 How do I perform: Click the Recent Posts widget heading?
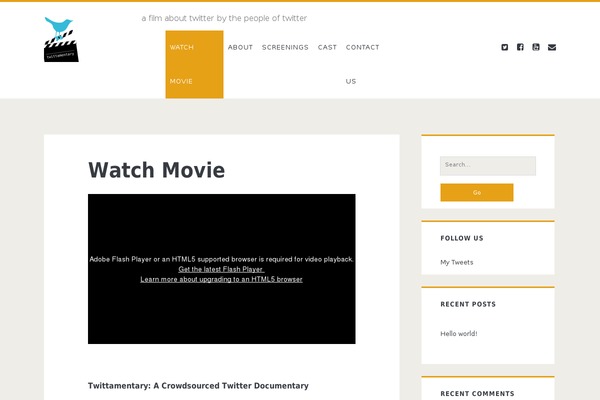pos(468,304)
